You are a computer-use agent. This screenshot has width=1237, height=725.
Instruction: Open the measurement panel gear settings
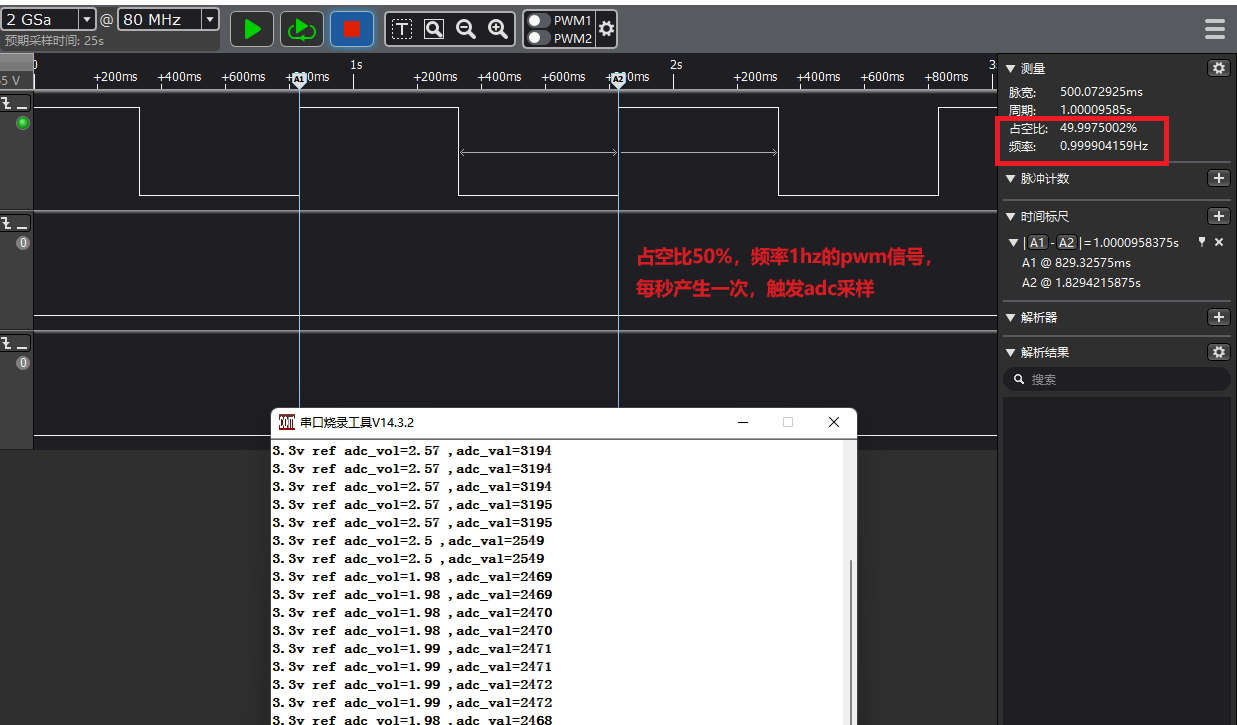pyautogui.click(x=1218, y=68)
